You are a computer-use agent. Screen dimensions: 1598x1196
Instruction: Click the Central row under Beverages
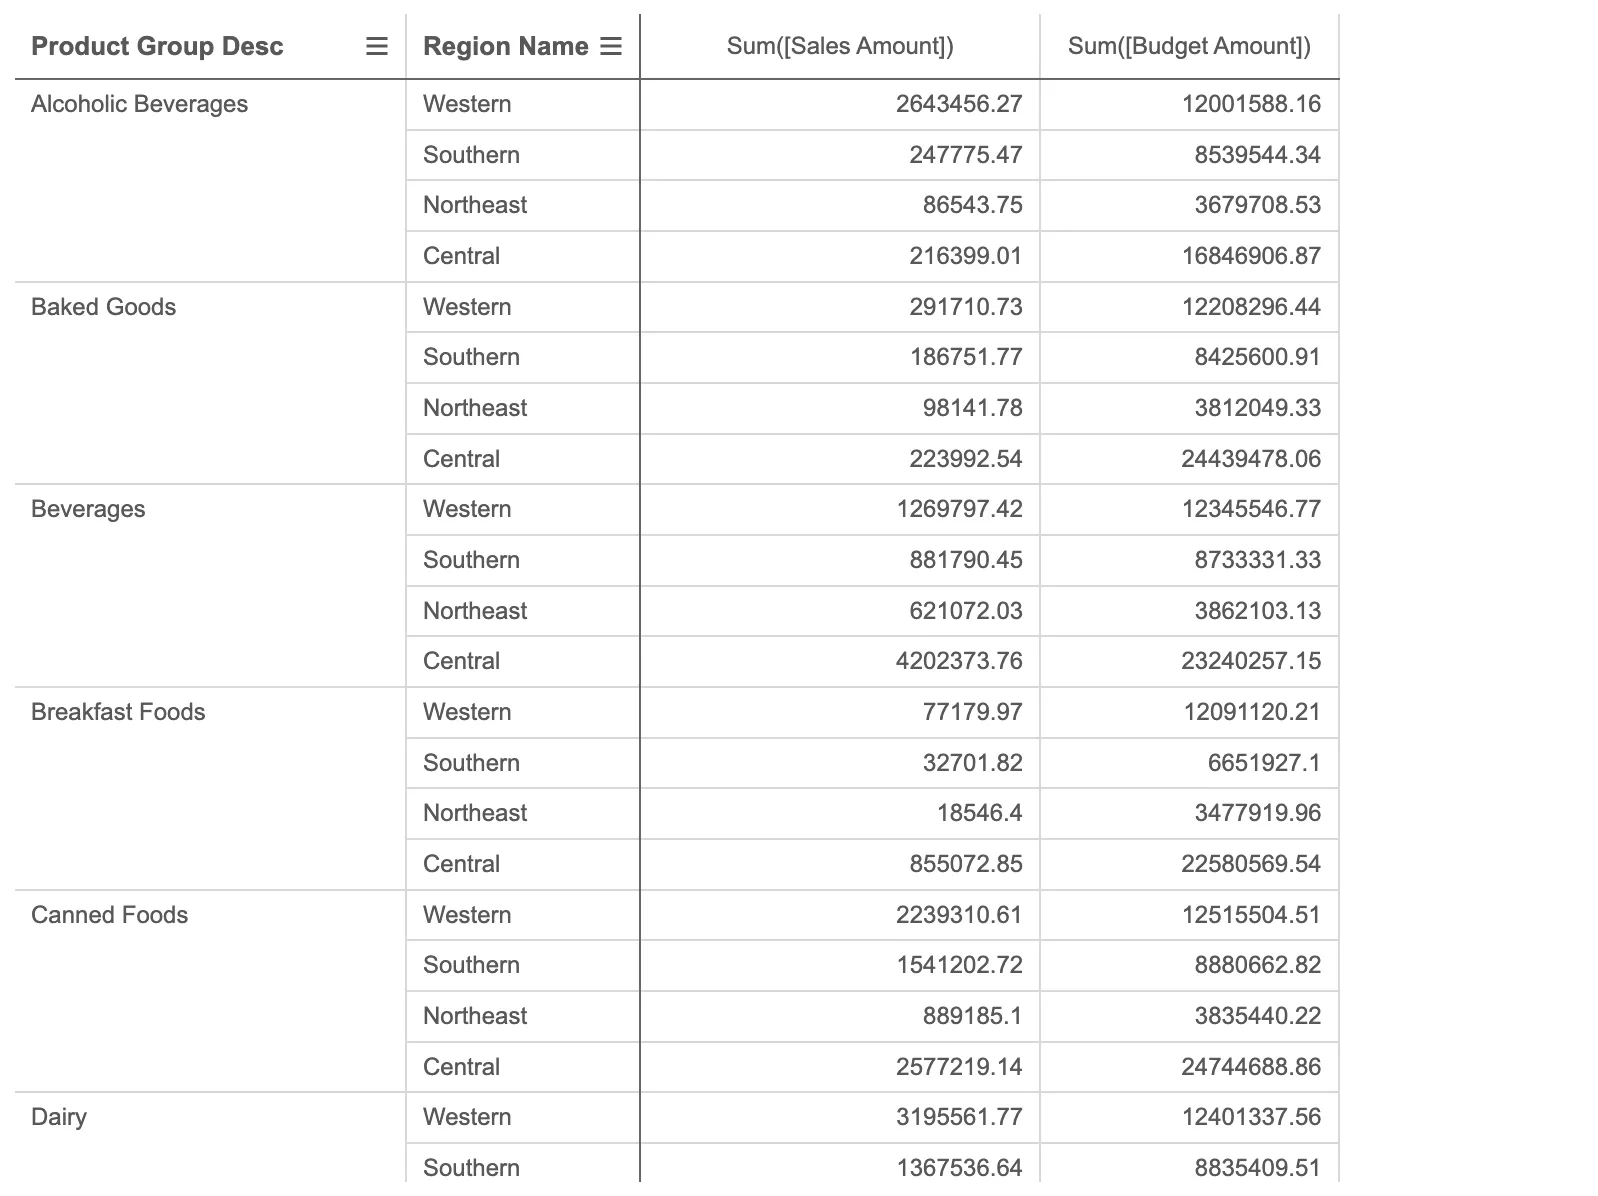click(x=460, y=661)
